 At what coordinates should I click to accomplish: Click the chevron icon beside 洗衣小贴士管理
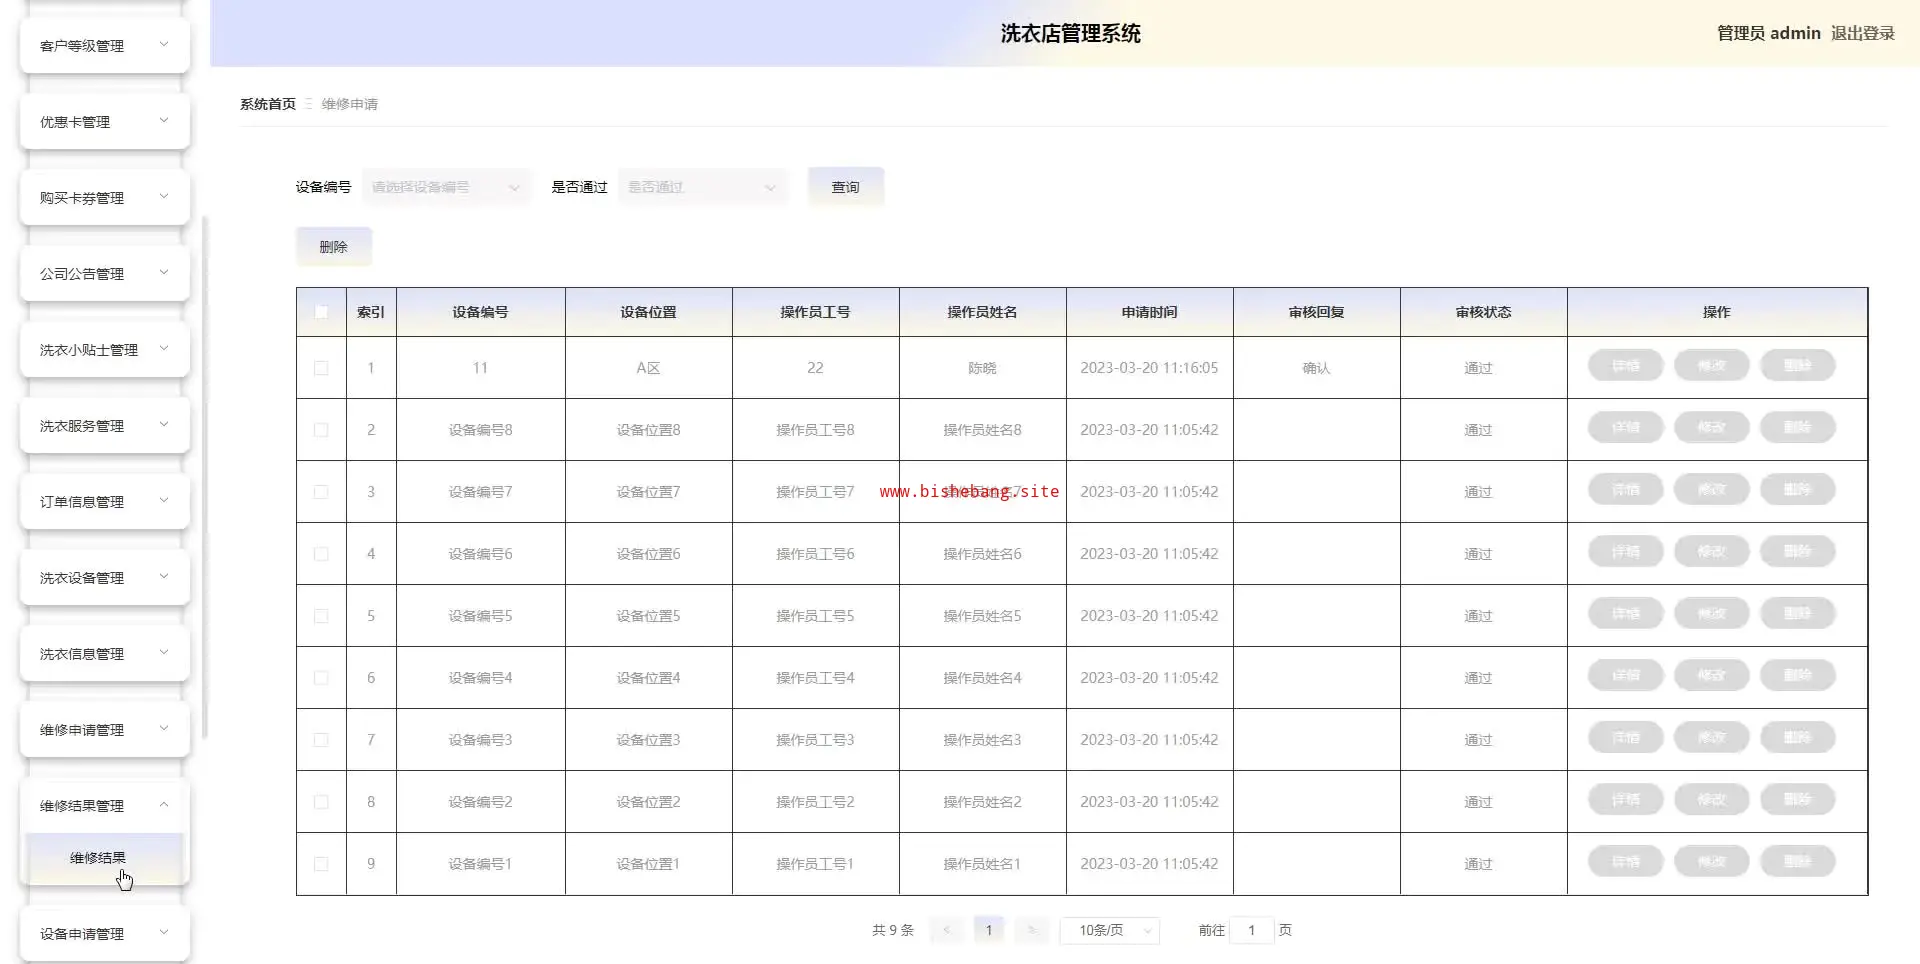click(164, 349)
